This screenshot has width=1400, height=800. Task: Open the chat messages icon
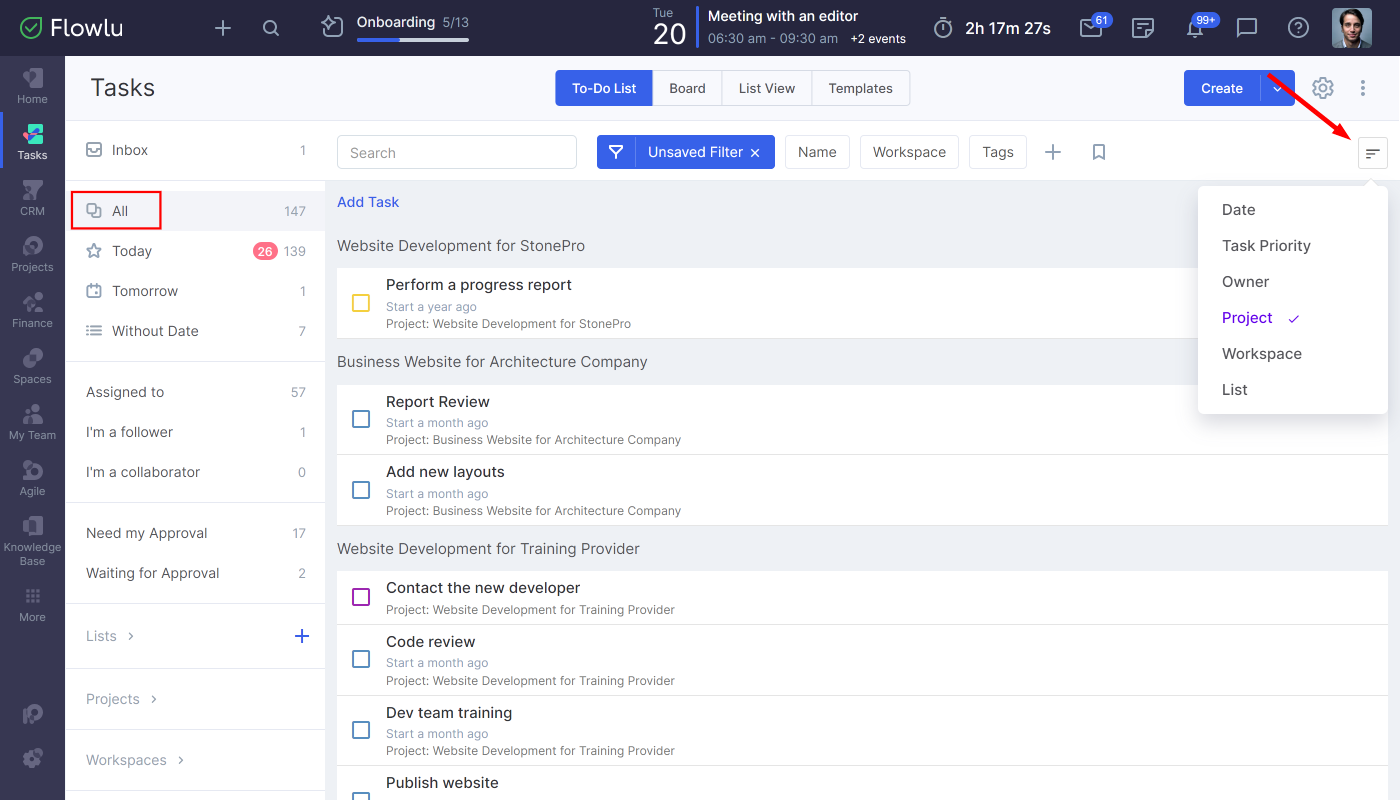[x=1247, y=28]
